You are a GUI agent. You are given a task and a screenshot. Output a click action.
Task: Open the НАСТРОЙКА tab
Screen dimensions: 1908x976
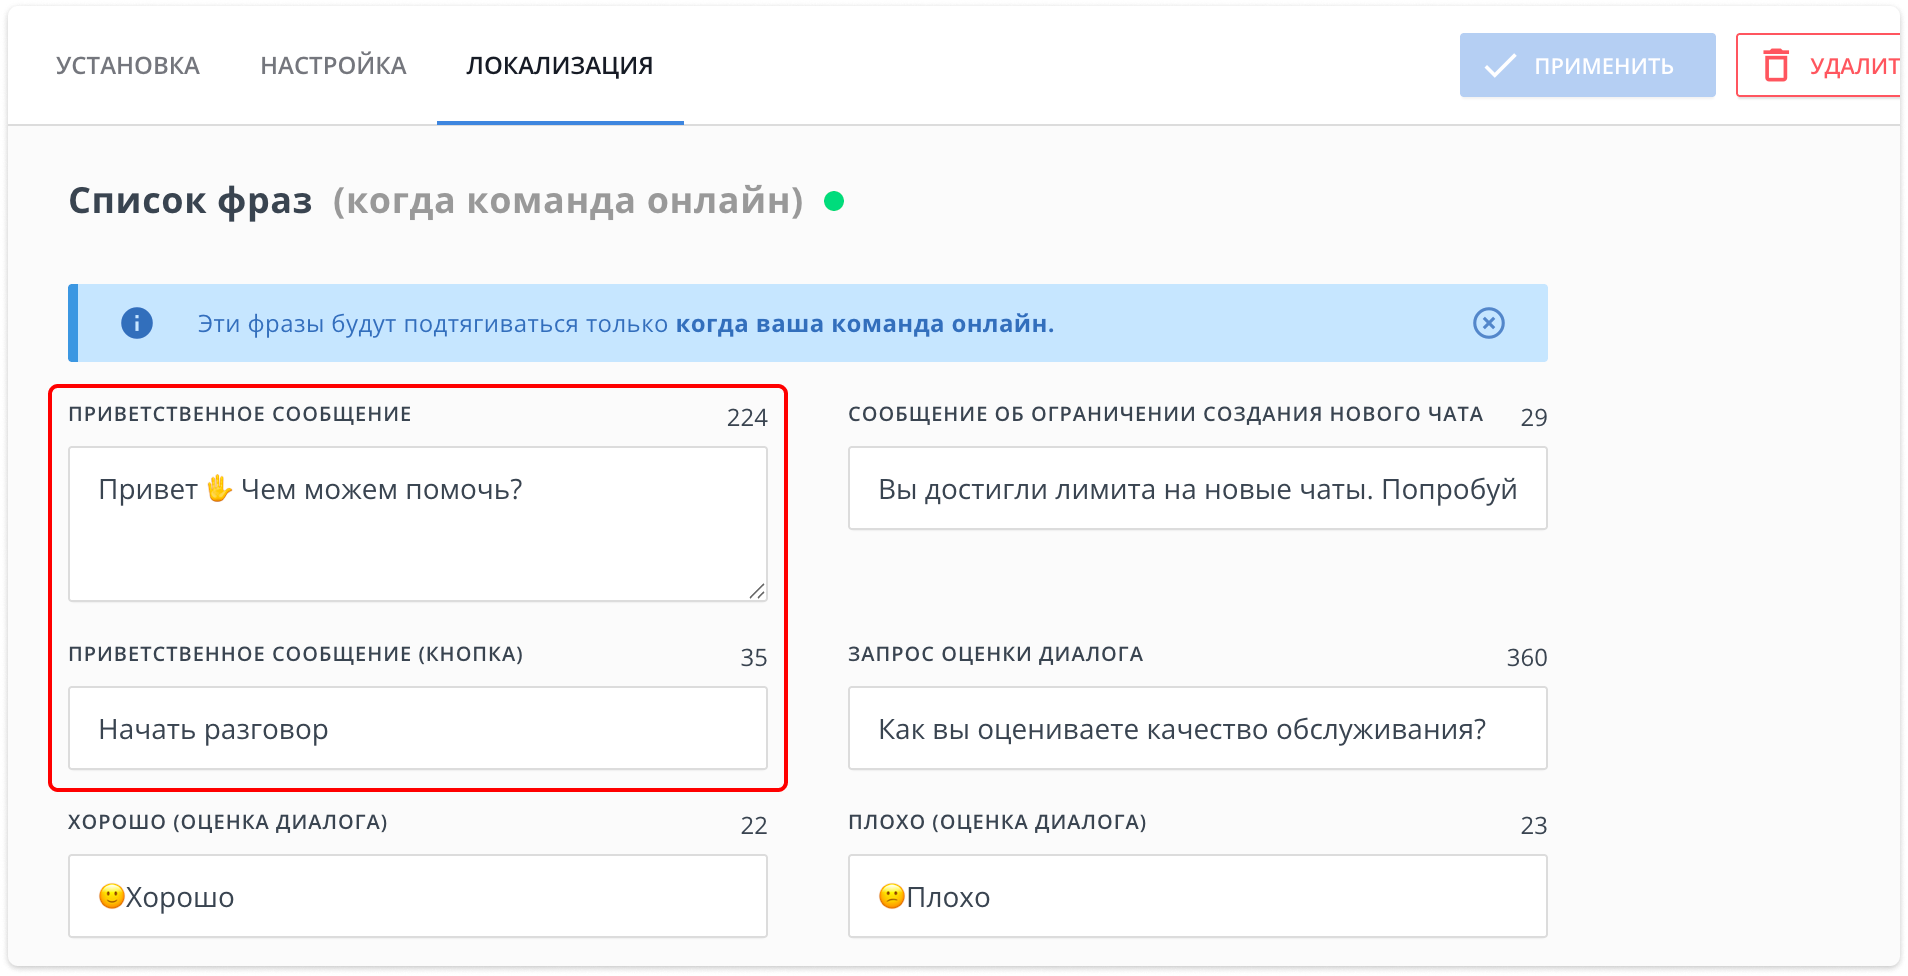[x=333, y=65]
